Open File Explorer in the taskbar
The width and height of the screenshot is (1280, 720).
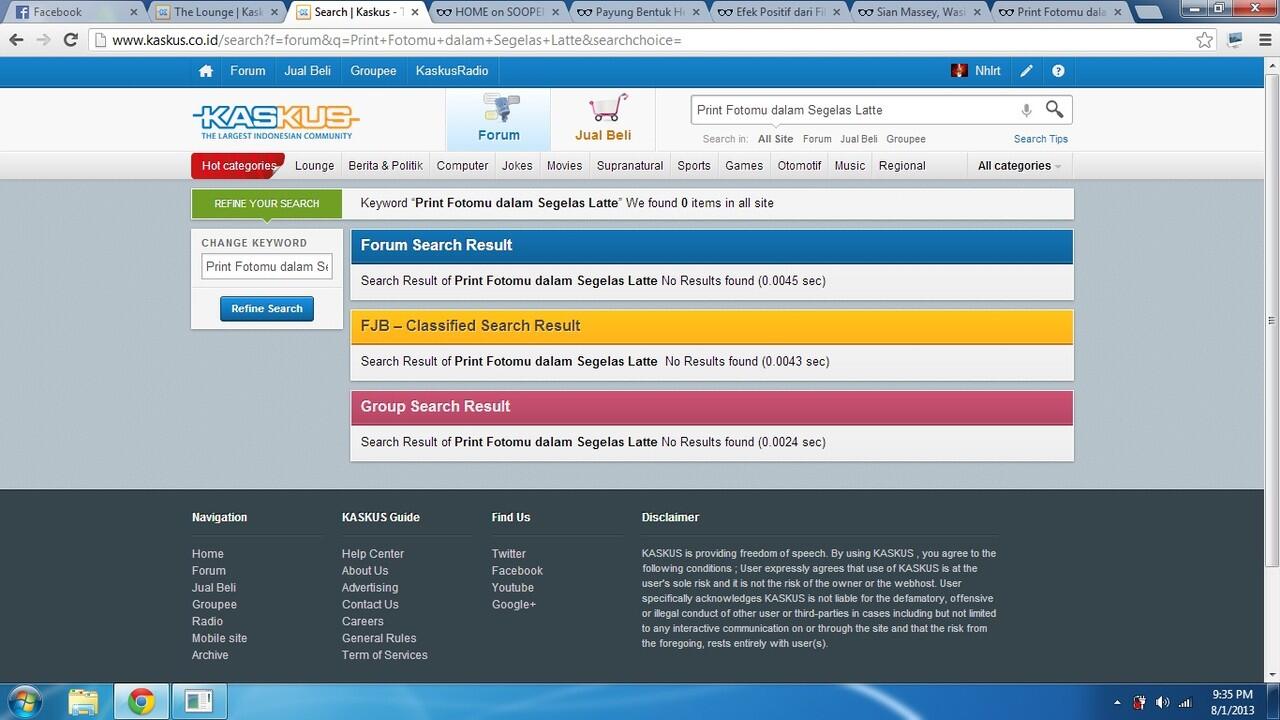(83, 701)
